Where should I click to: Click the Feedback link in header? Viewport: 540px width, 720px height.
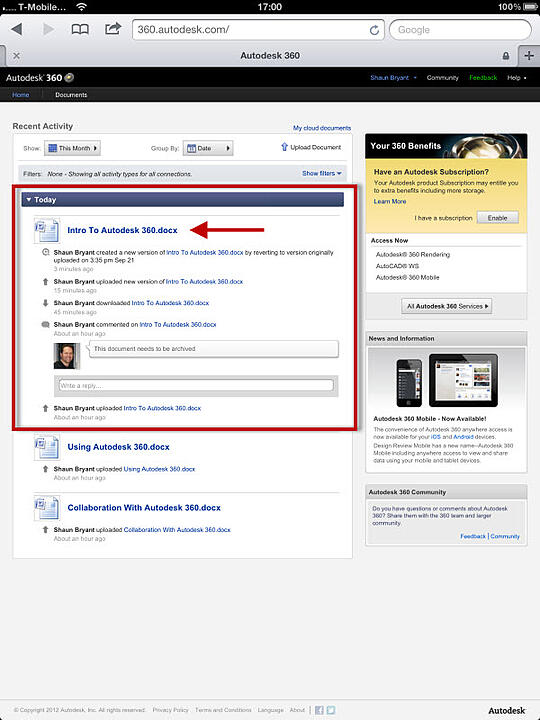[x=483, y=78]
